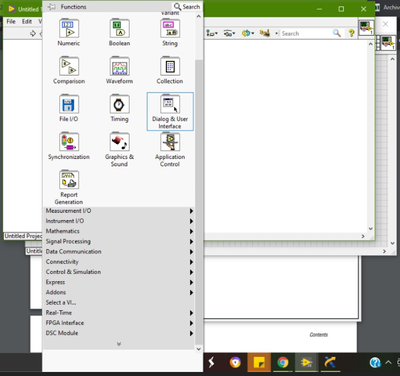The height and width of the screenshot is (376, 400).
Task: Click the magnifier icon in toolbar search
Action: point(337,33)
